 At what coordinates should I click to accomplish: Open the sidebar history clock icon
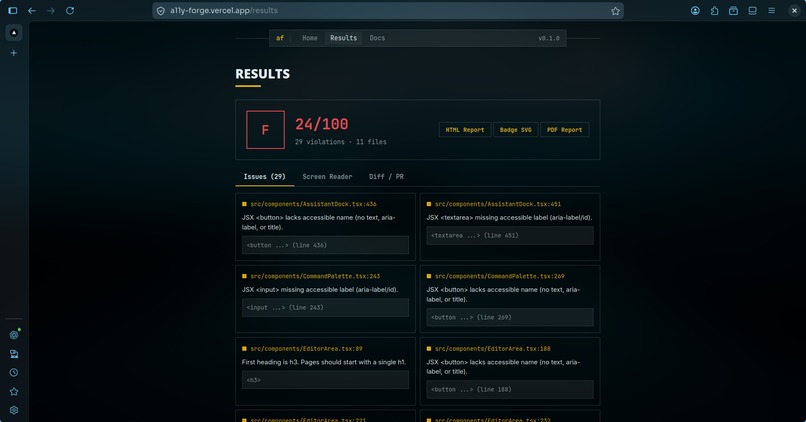[x=14, y=373]
